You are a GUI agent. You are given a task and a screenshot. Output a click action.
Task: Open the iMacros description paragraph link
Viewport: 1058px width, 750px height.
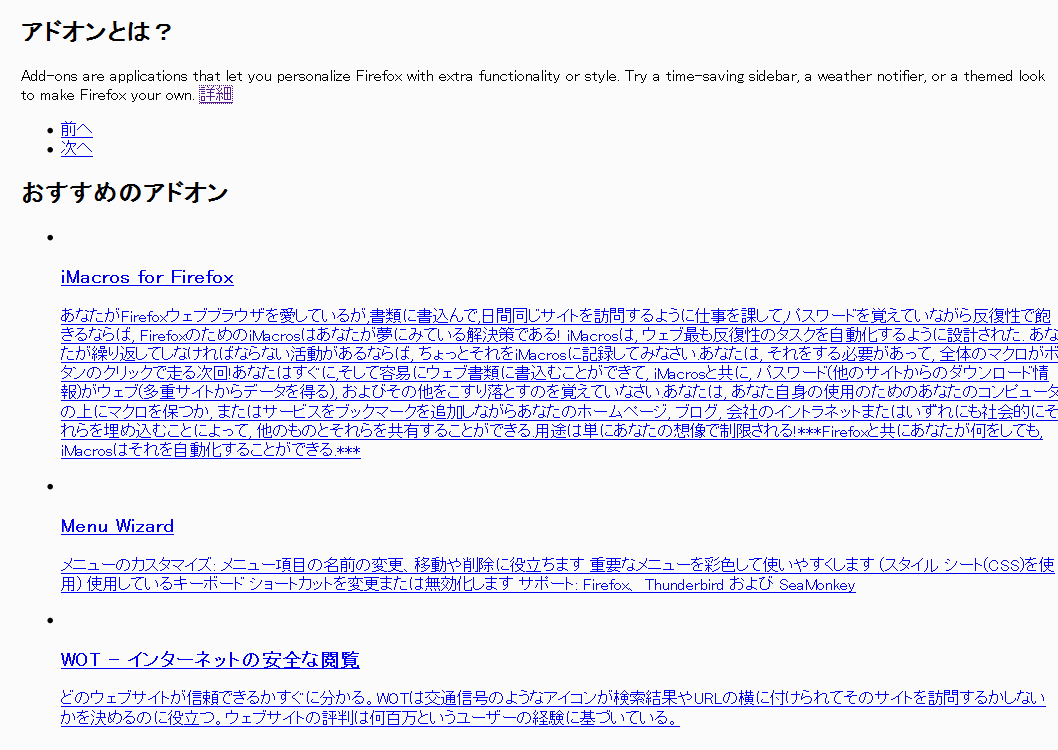pyautogui.click(x=559, y=382)
